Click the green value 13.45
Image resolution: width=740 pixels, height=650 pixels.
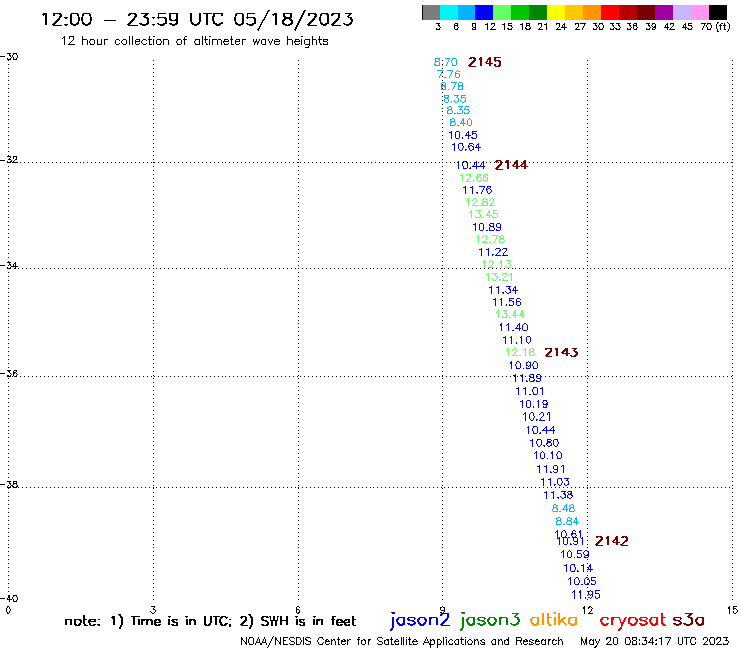[x=483, y=214]
